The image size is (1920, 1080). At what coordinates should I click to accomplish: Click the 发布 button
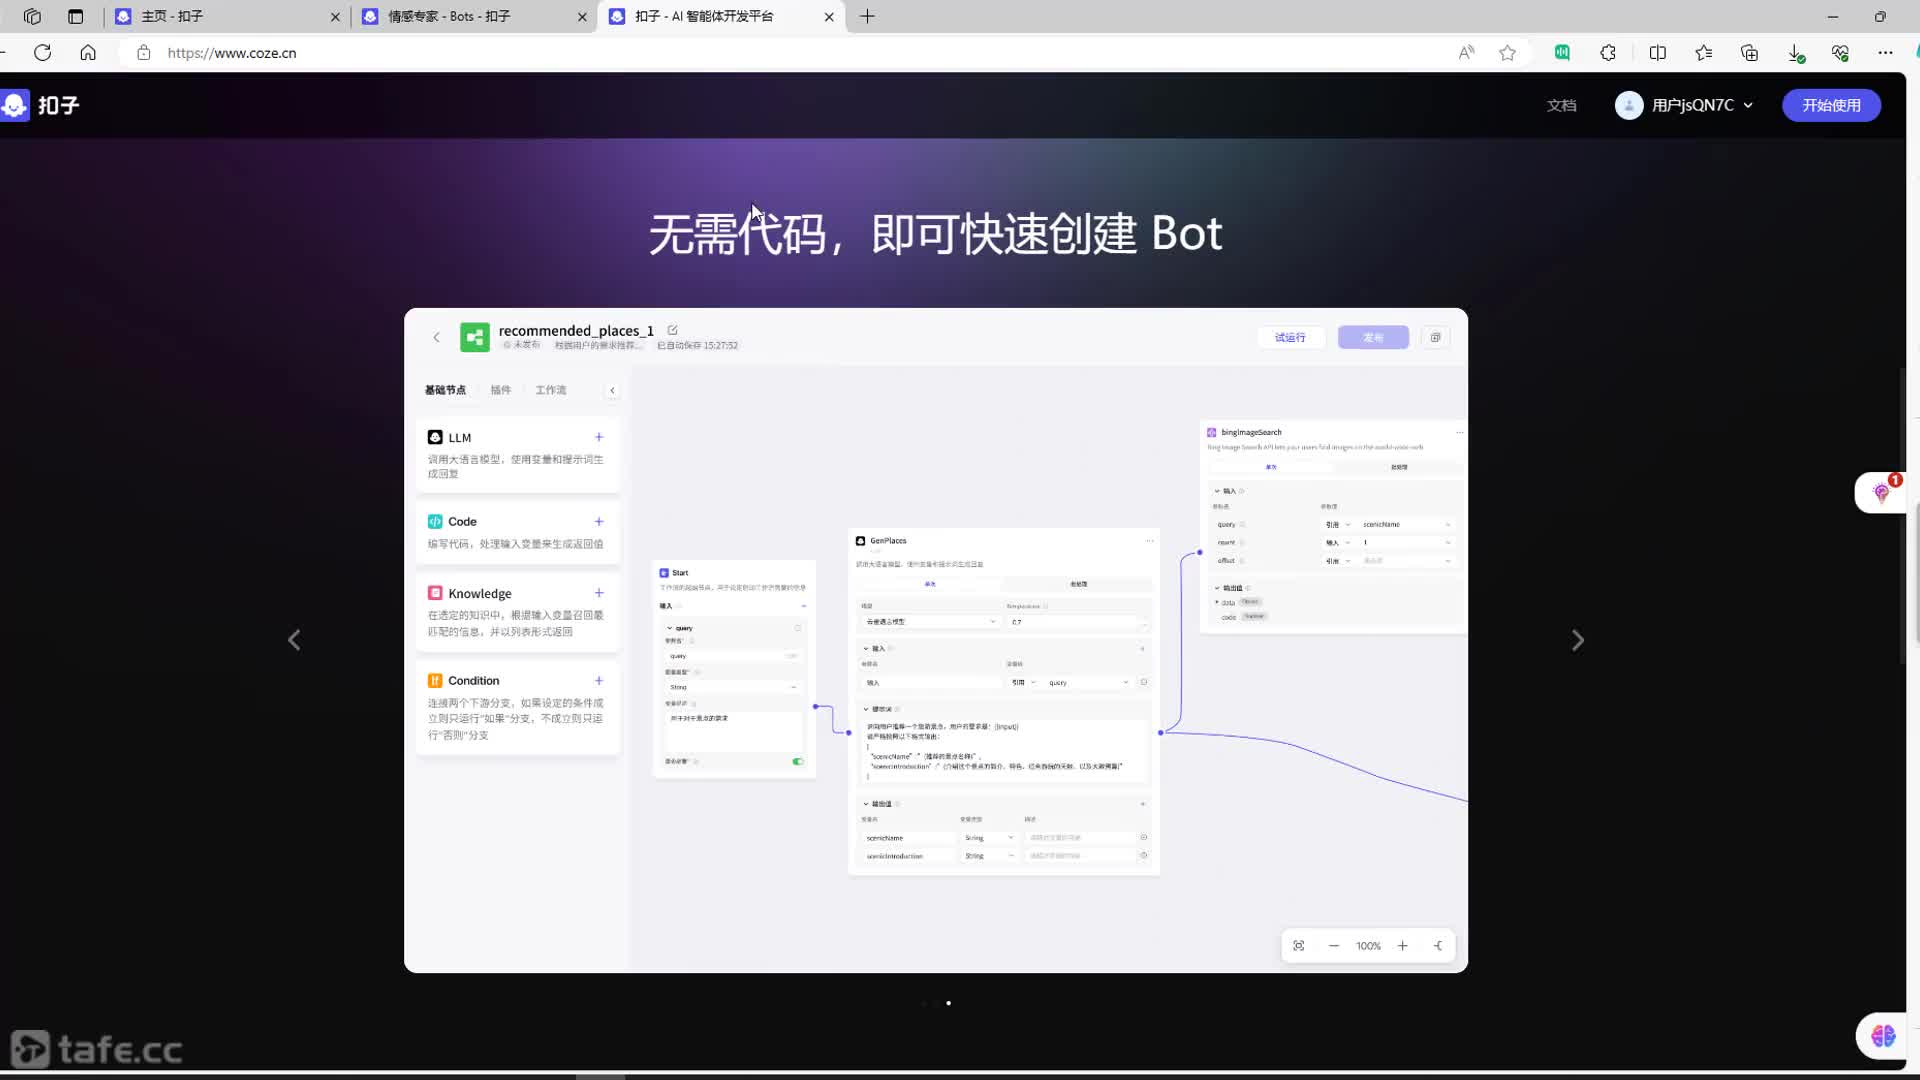click(1373, 337)
